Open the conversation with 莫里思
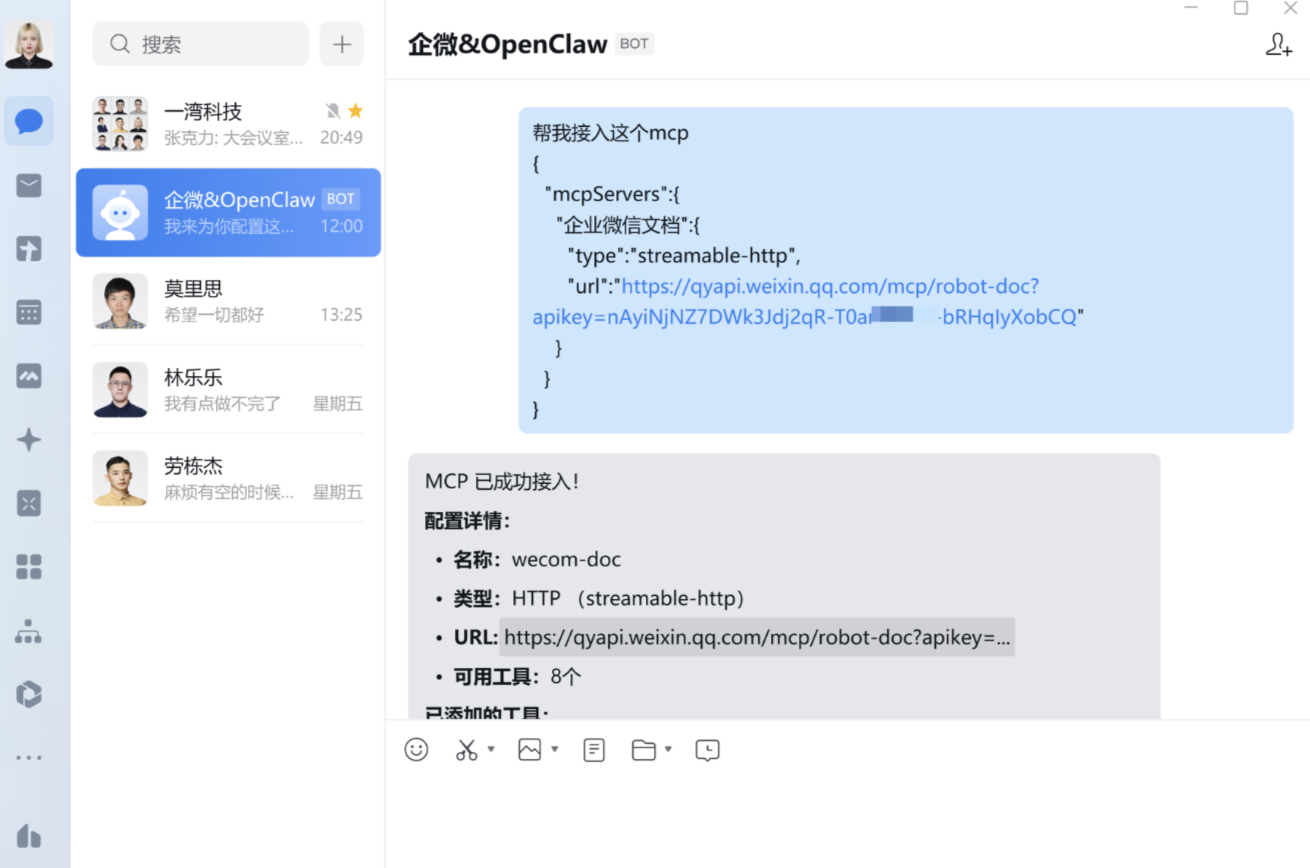Viewport: 1310px width, 868px height. (228, 301)
